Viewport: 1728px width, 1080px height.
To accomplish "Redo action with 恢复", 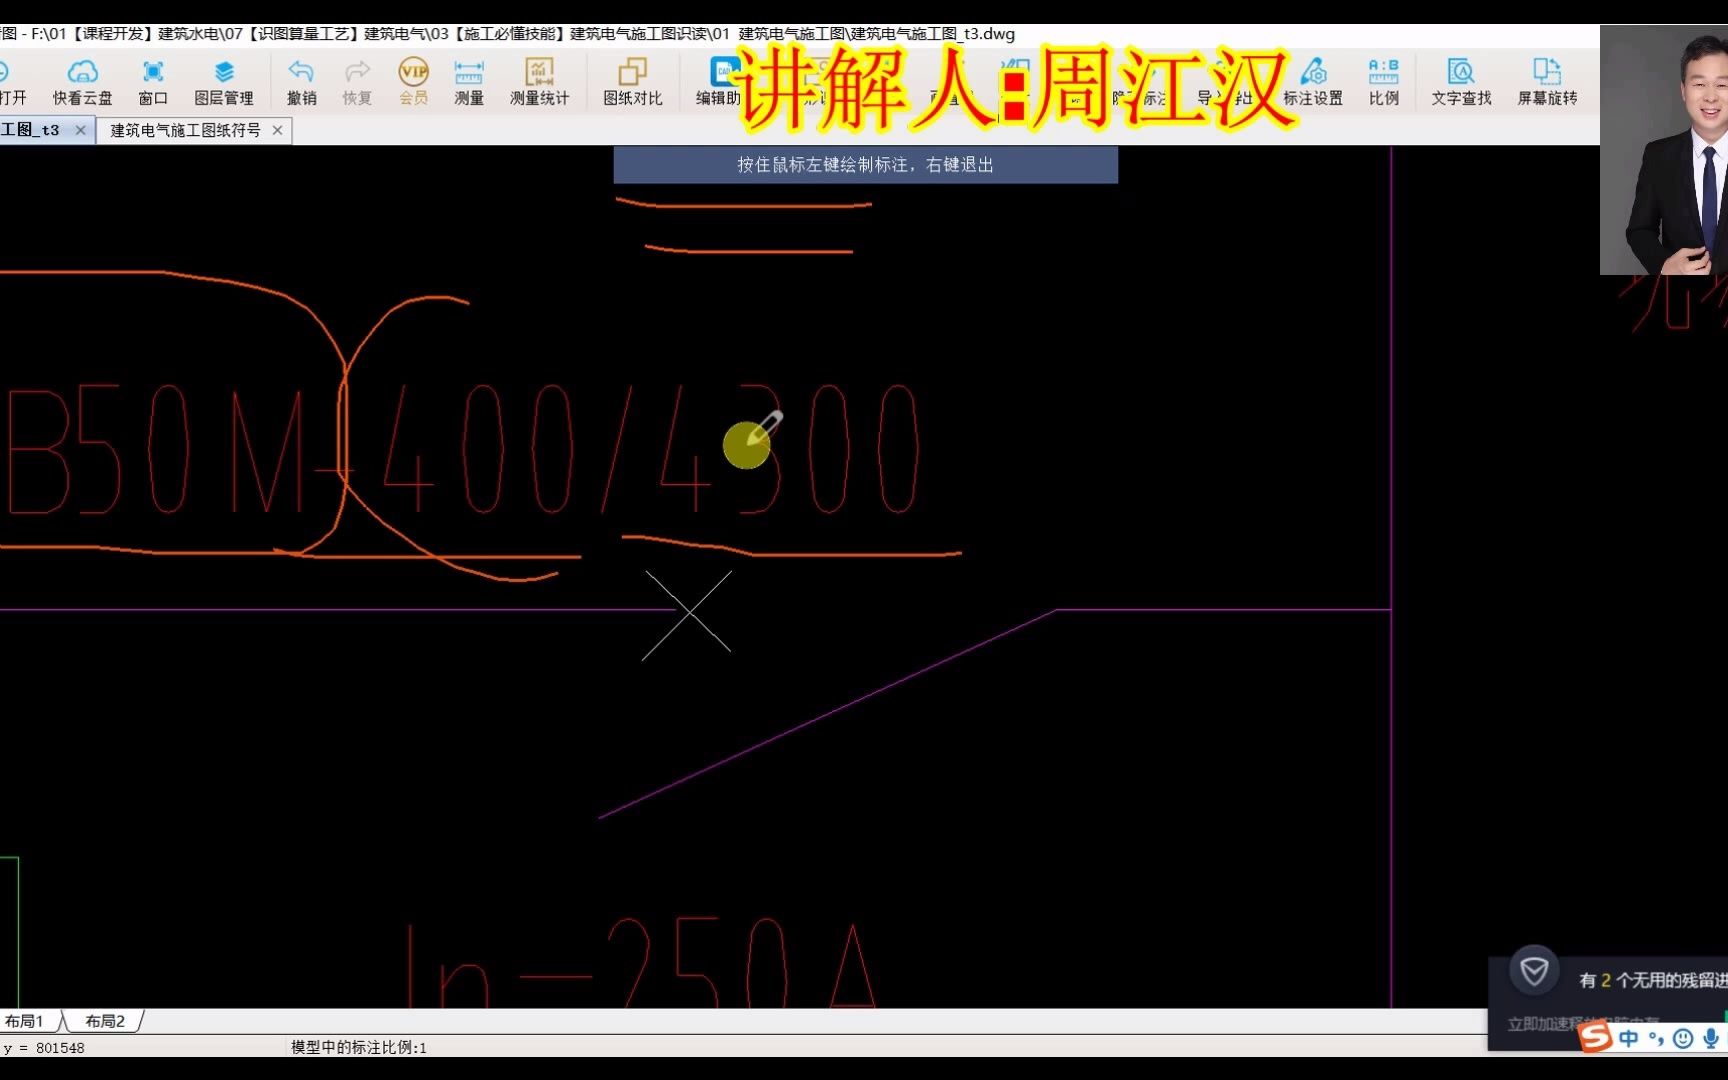I will (x=357, y=81).
